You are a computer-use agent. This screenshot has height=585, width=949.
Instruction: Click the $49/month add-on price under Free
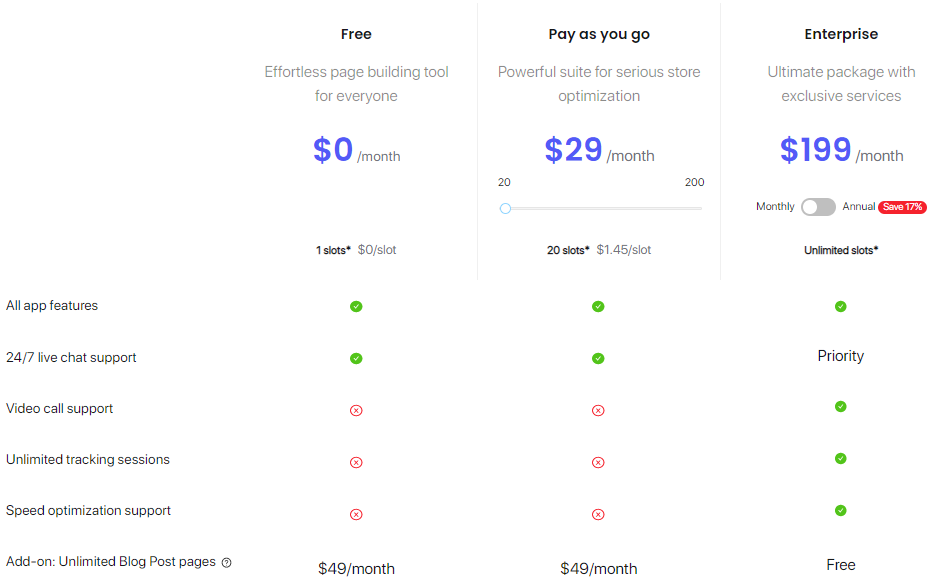point(356,569)
